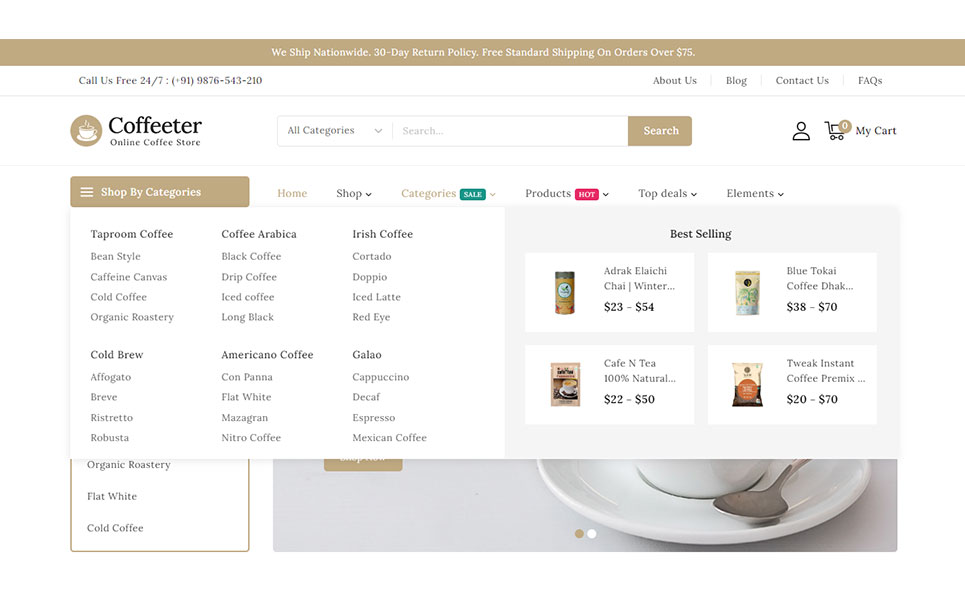Expand the Shop menu dropdown

point(354,193)
